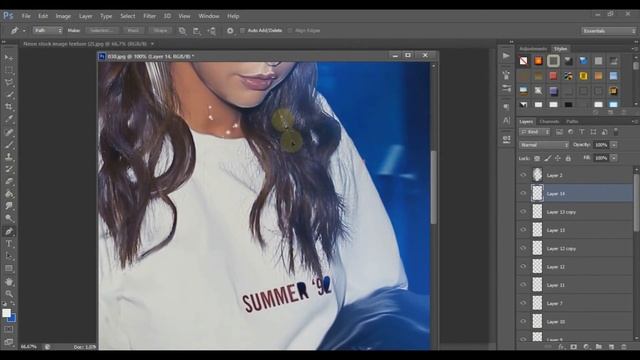
Task: Hide Layer 14 visibility eye
Action: (523, 193)
